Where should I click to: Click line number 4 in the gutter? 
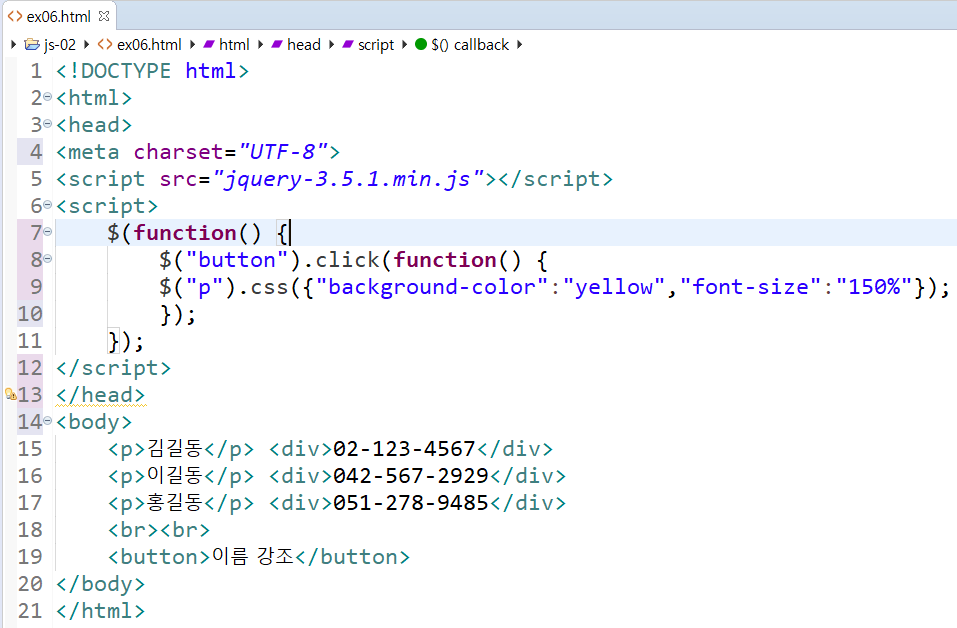pyautogui.click(x=36, y=151)
